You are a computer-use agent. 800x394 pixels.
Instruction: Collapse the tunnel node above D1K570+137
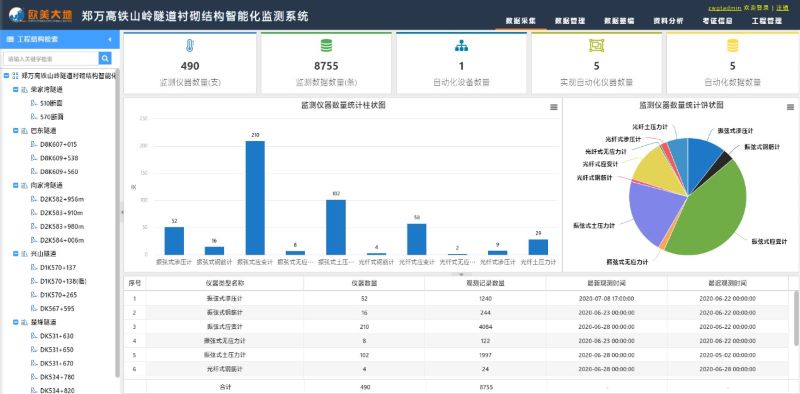point(15,254)
